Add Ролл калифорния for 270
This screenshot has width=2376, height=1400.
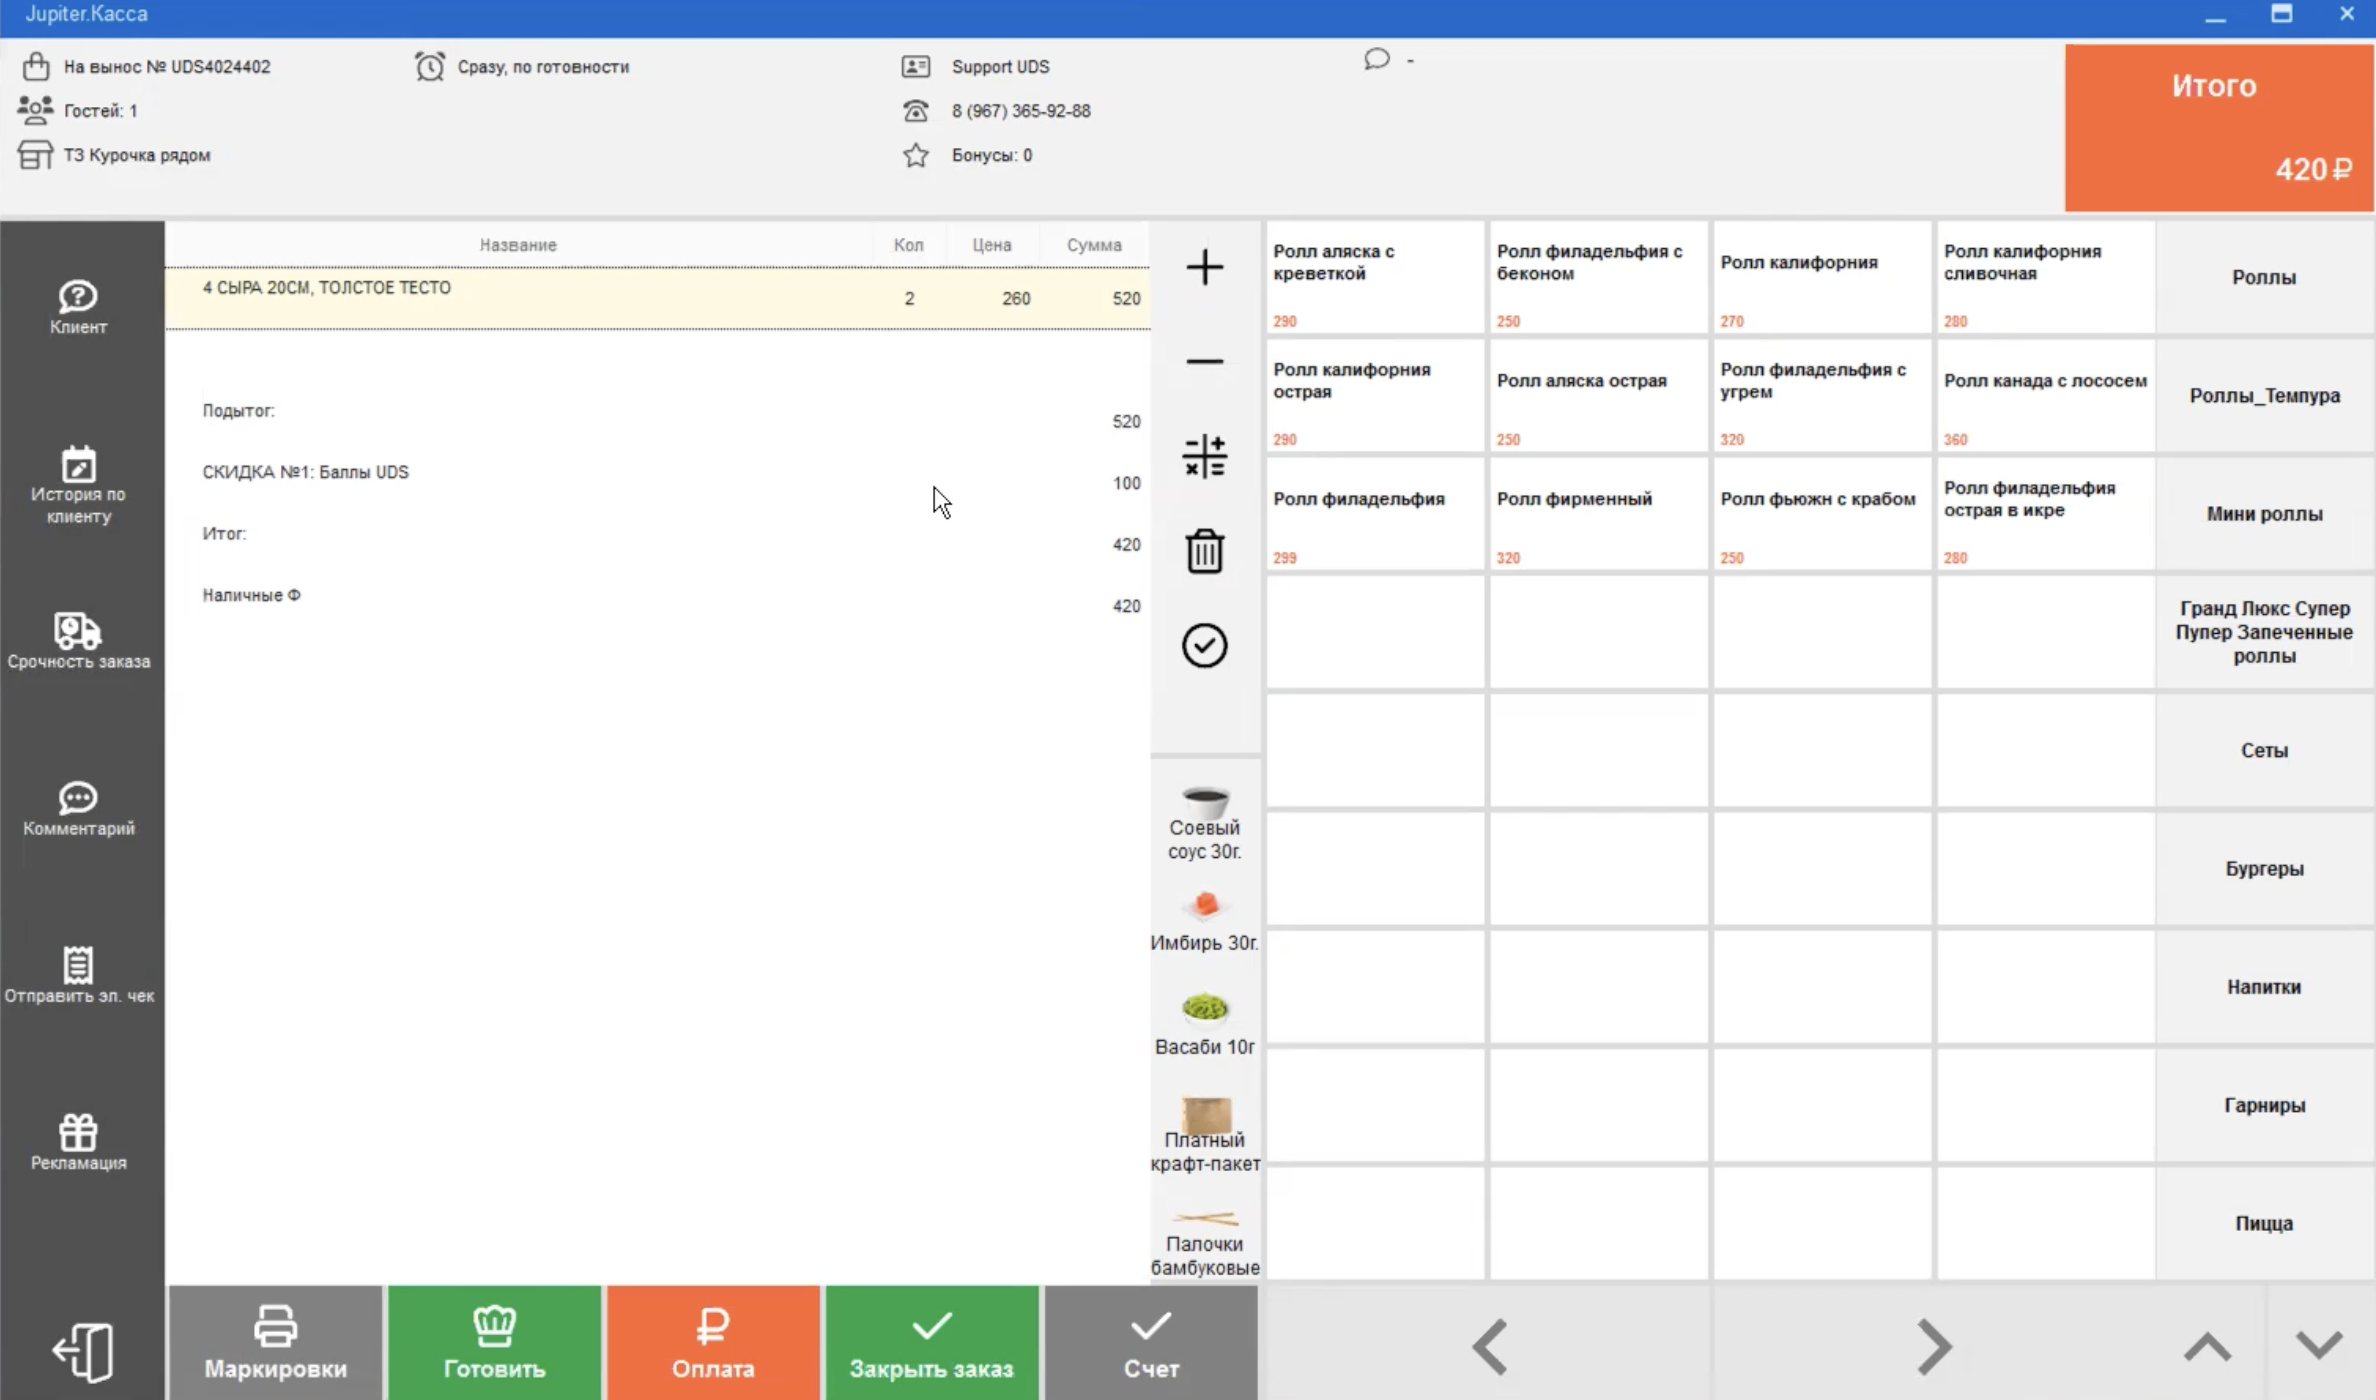(1822, 277)
